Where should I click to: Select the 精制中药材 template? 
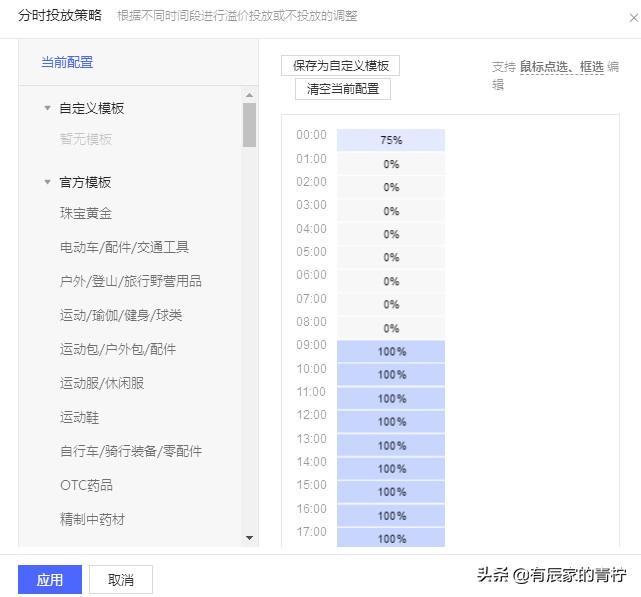pos(92,519)
